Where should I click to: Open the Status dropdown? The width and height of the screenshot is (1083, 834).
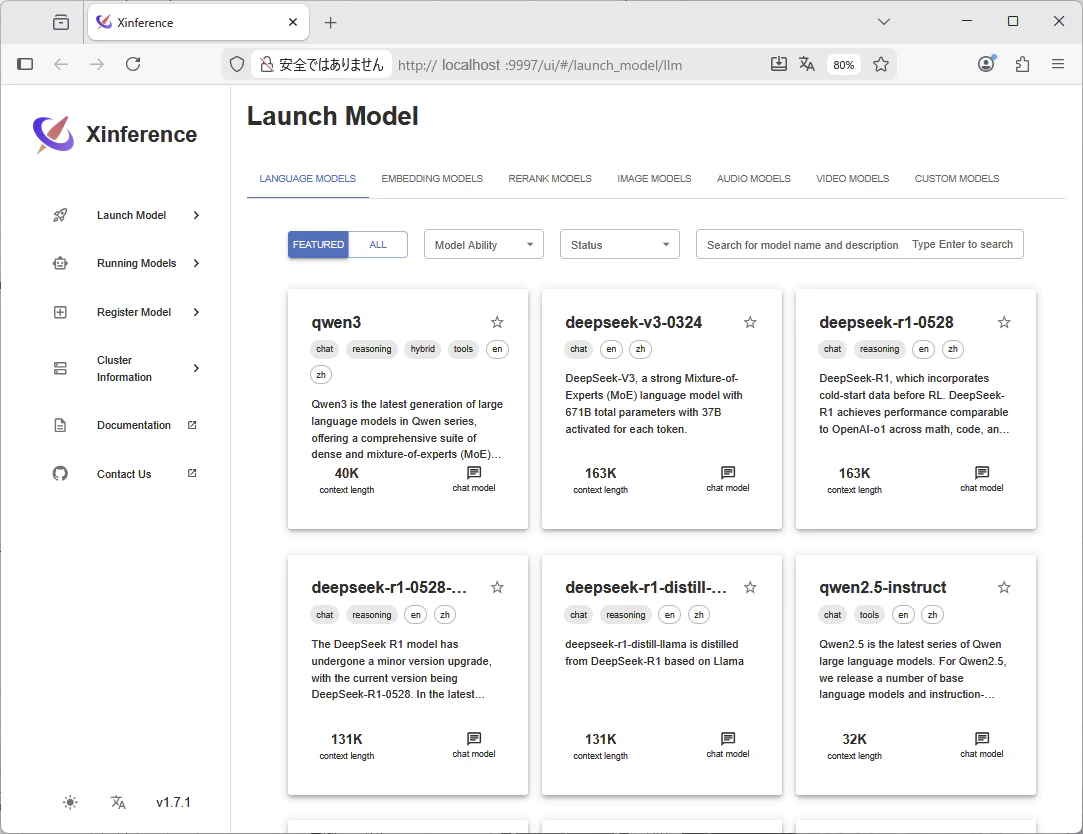coord(620,245)
